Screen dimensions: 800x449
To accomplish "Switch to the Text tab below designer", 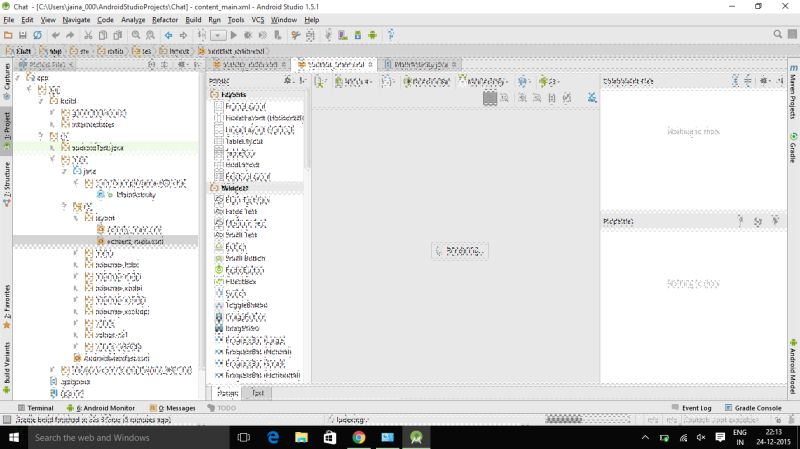I will tap(258, 393).
